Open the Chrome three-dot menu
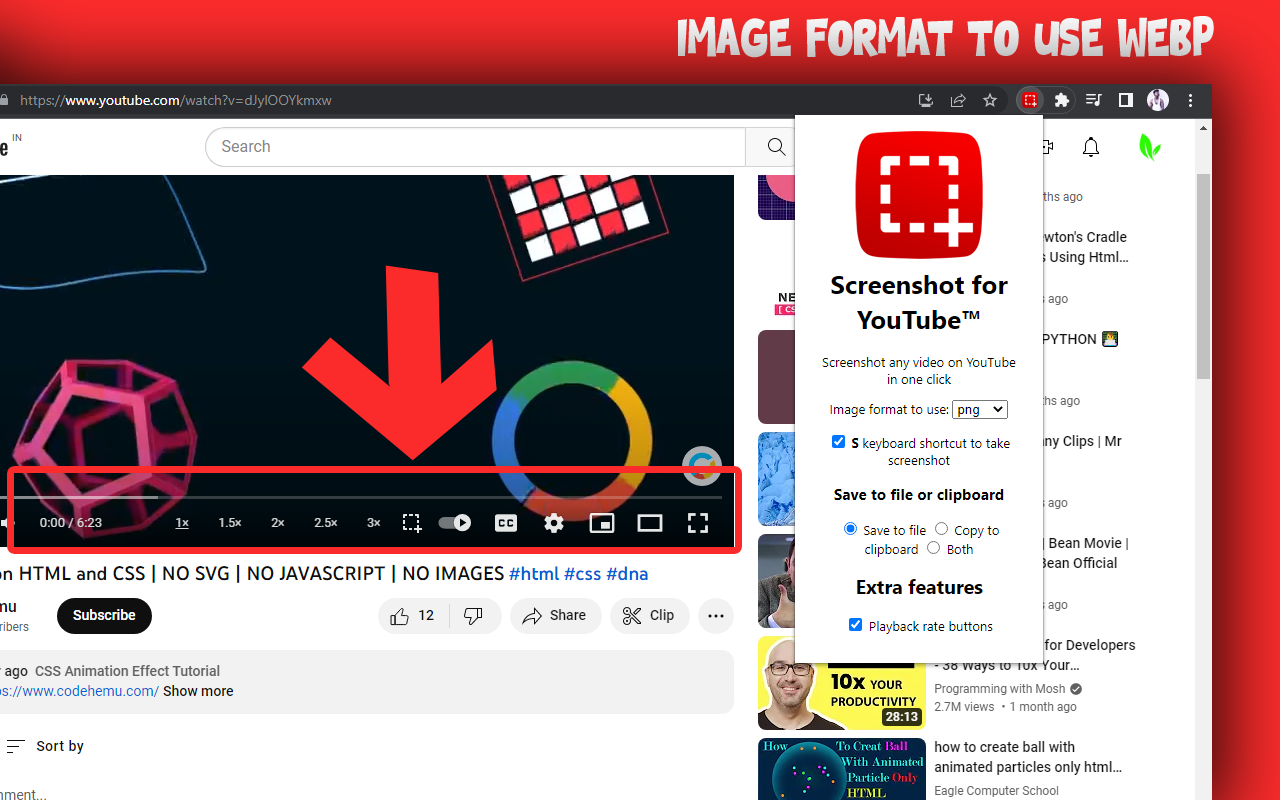Screen dimensions: 1280x800 coord(1190,100)
